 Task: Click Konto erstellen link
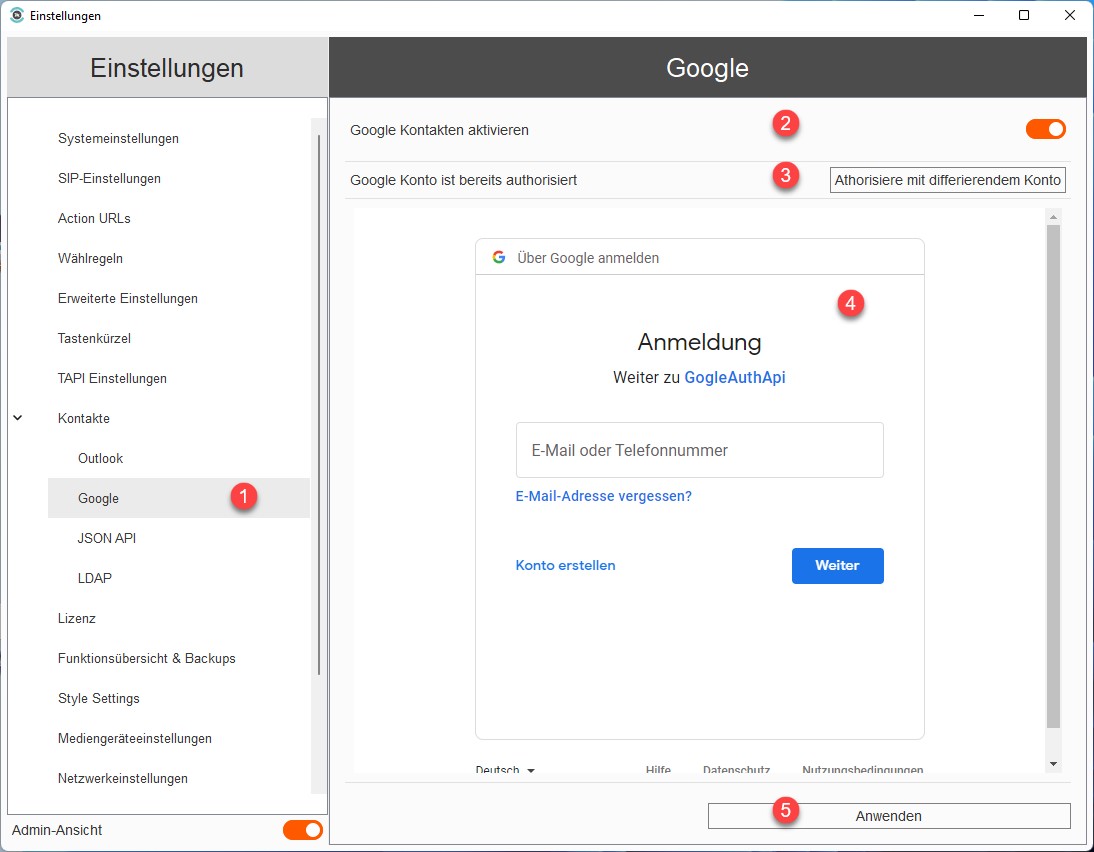coord(565,565)
